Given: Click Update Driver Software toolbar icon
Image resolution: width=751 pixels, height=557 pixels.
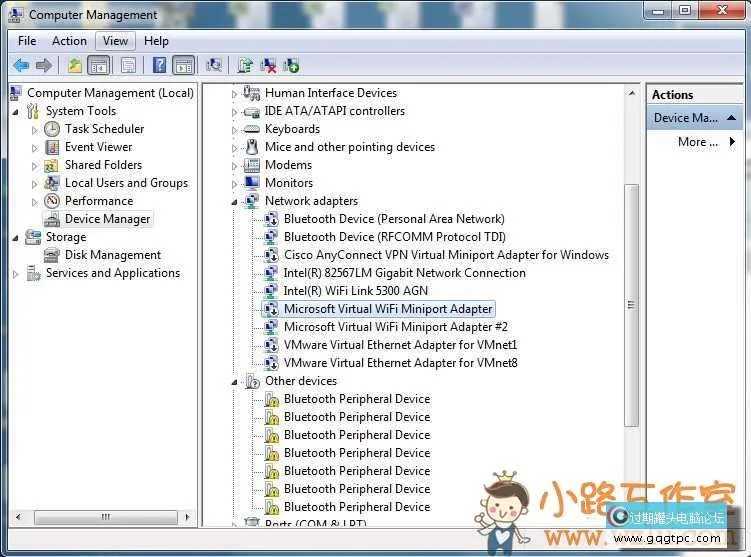Looking at the screenshot, I should (244, 66).
